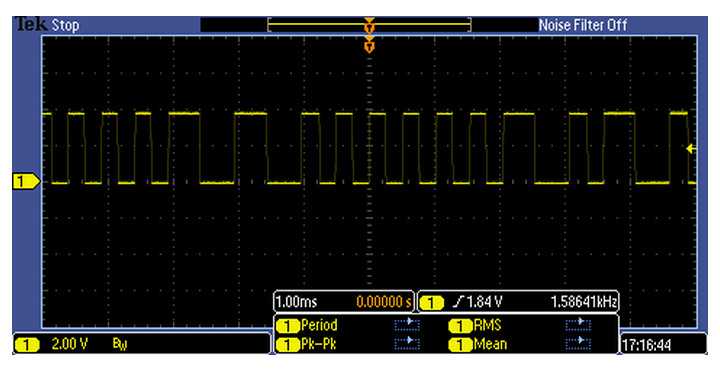The height and width of the screenshot is (376, 720).
Task: Toggle the Noise Filter Off setting
Action: [583, 25]
